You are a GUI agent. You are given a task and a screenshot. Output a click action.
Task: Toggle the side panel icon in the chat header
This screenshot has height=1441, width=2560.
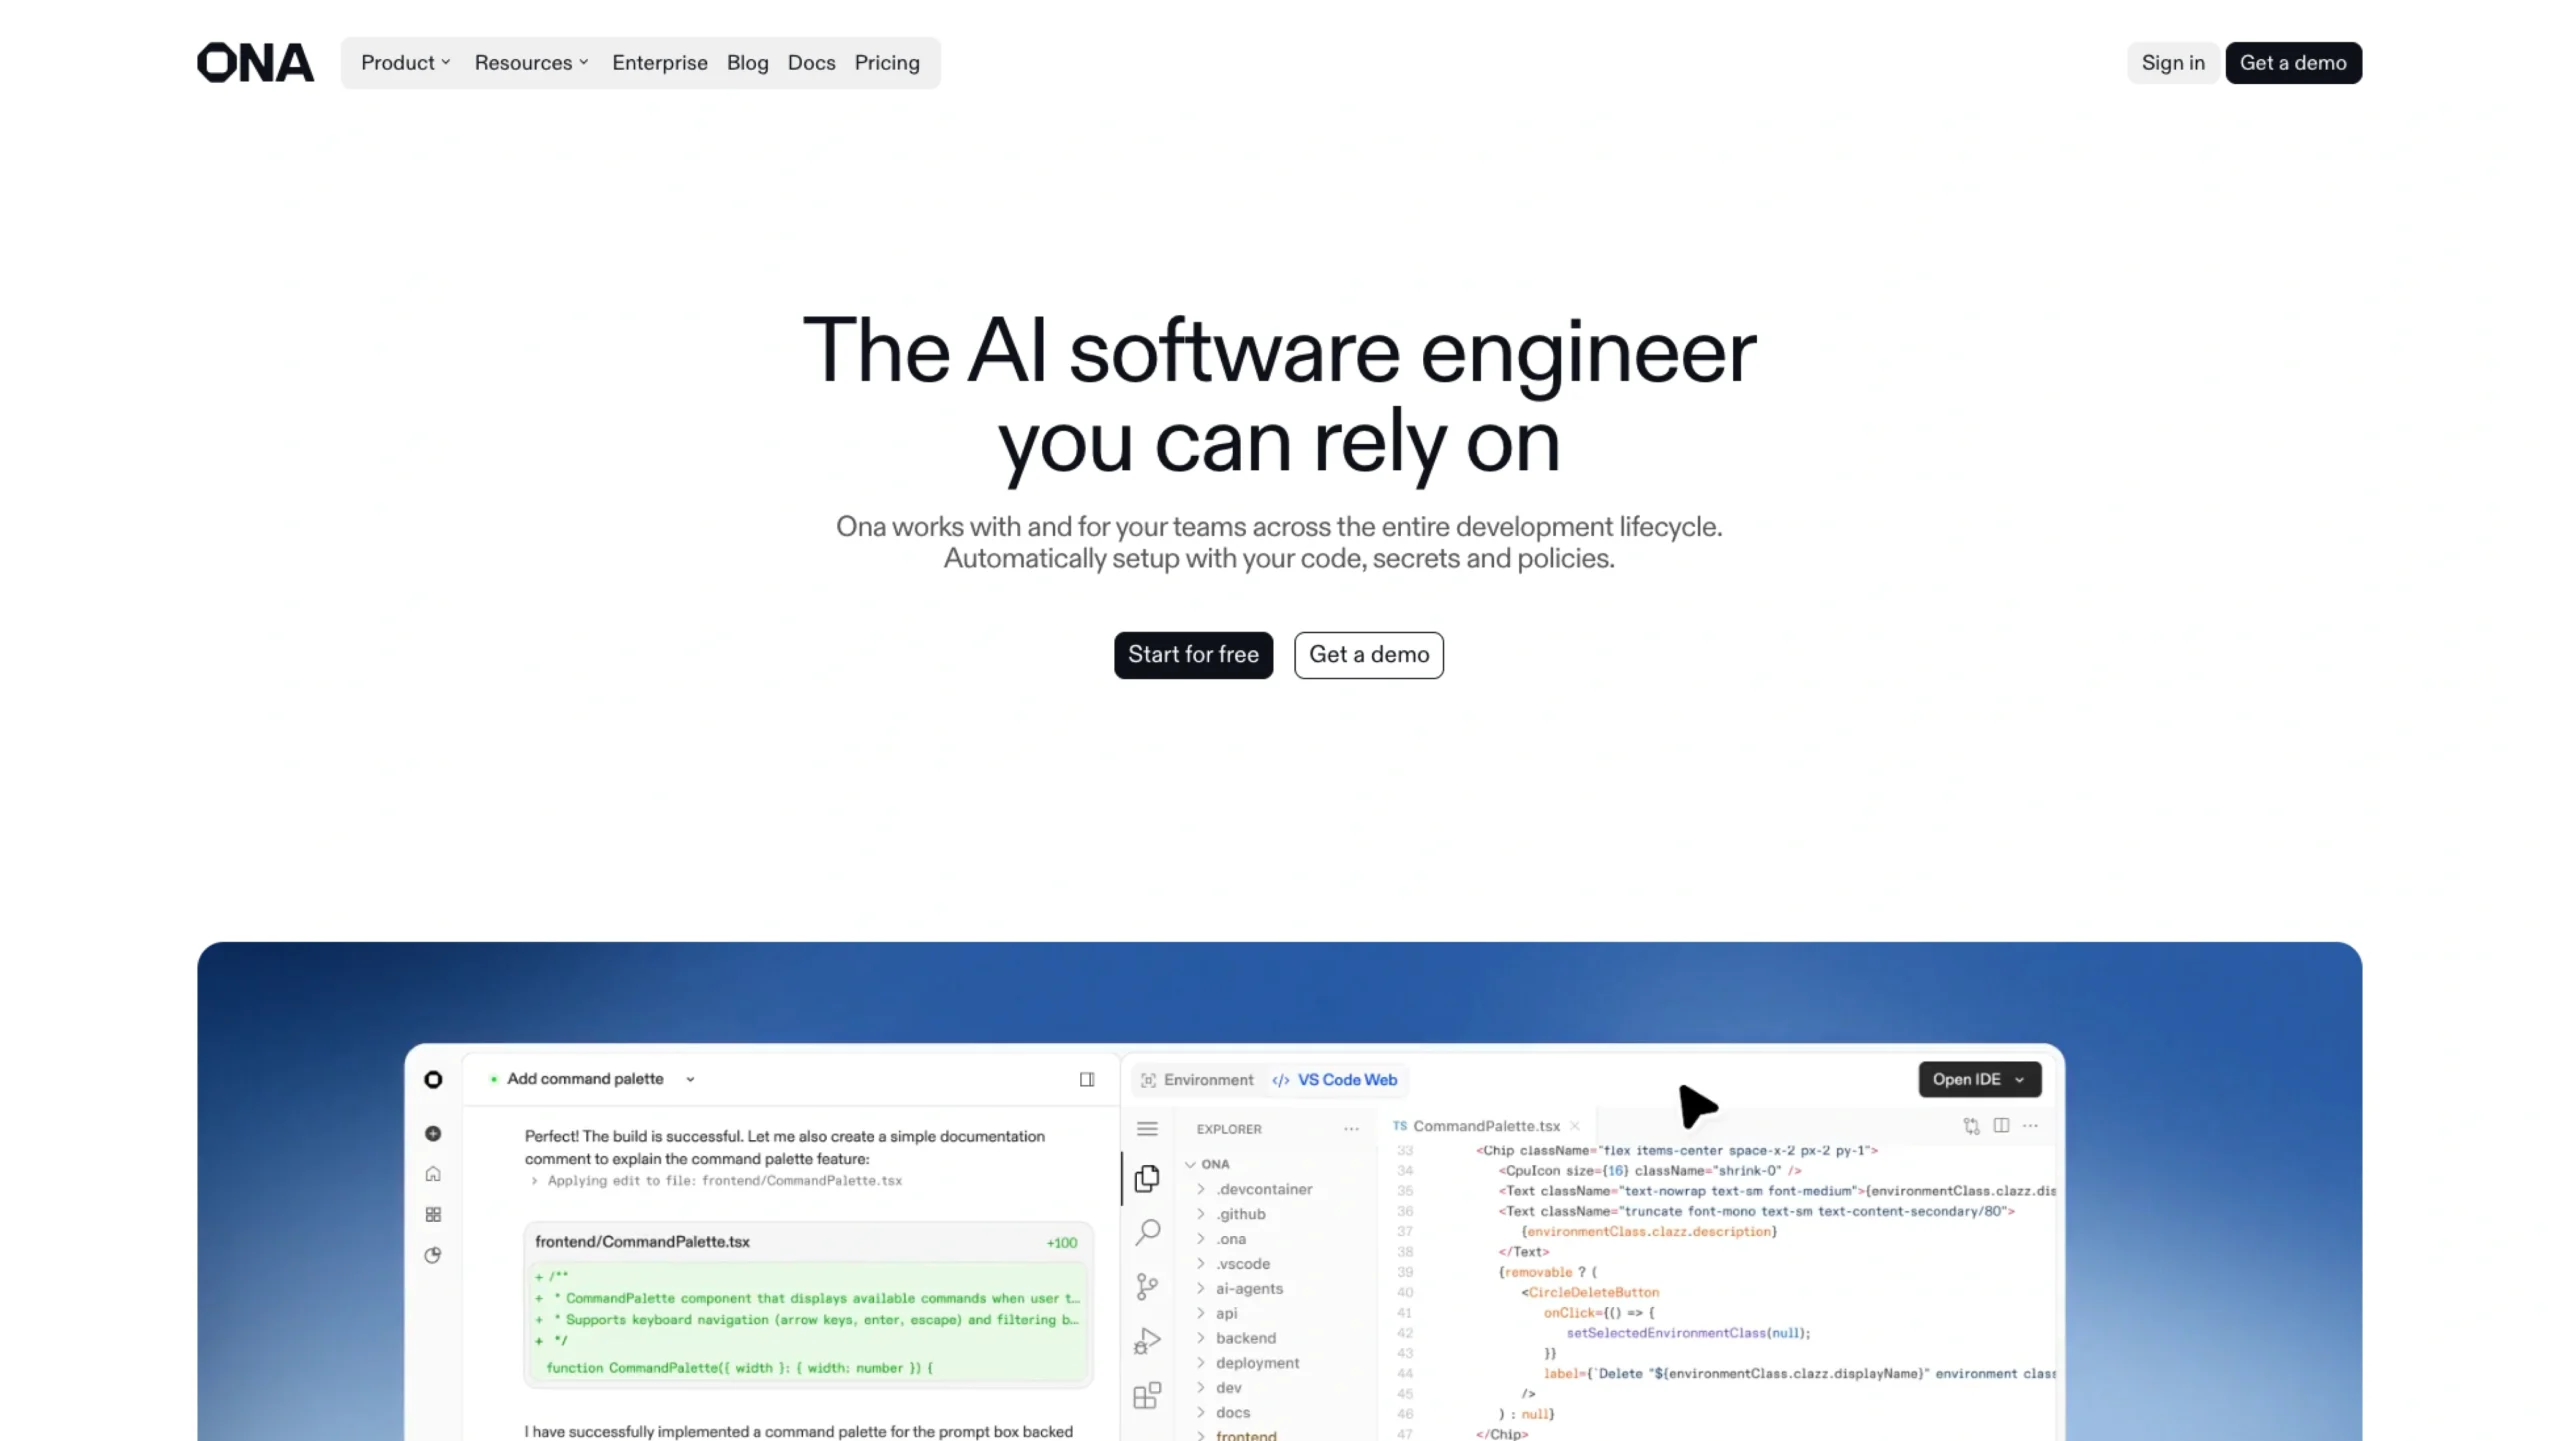pos(1086,1079)
